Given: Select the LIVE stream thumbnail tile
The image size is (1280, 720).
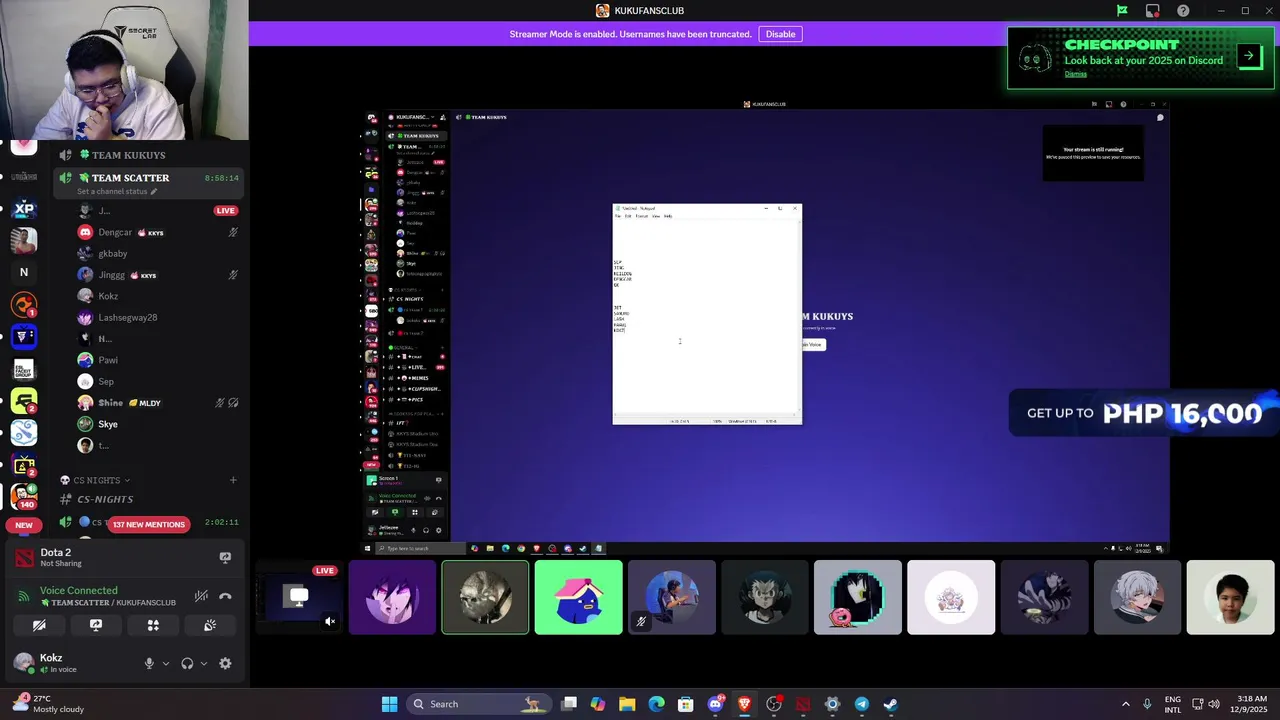Looking at the screenshot, I should tap(299, 598).
